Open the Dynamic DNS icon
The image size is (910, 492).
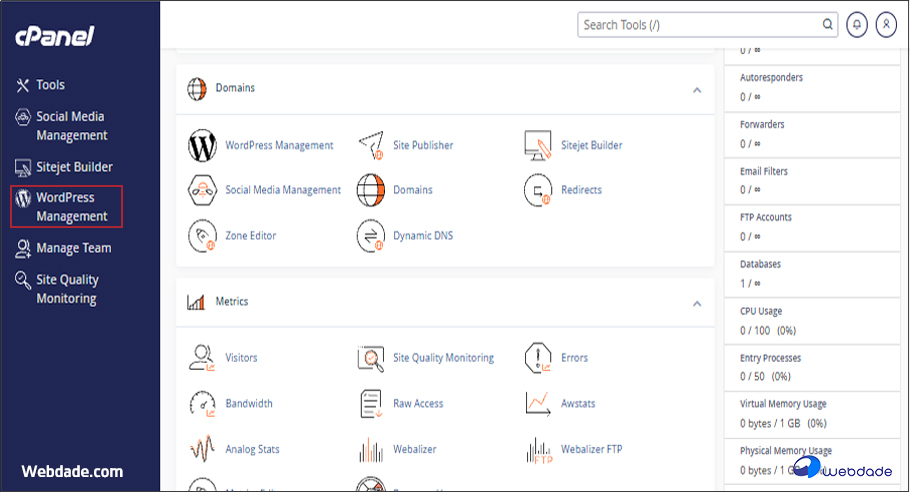[x=371, y=236]
